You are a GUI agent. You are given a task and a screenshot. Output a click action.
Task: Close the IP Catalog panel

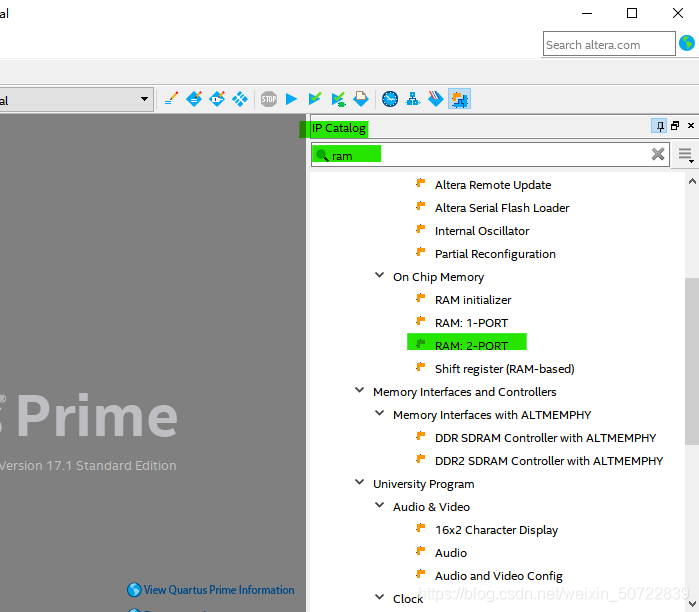pyautogui.click(x=691, y=126)
